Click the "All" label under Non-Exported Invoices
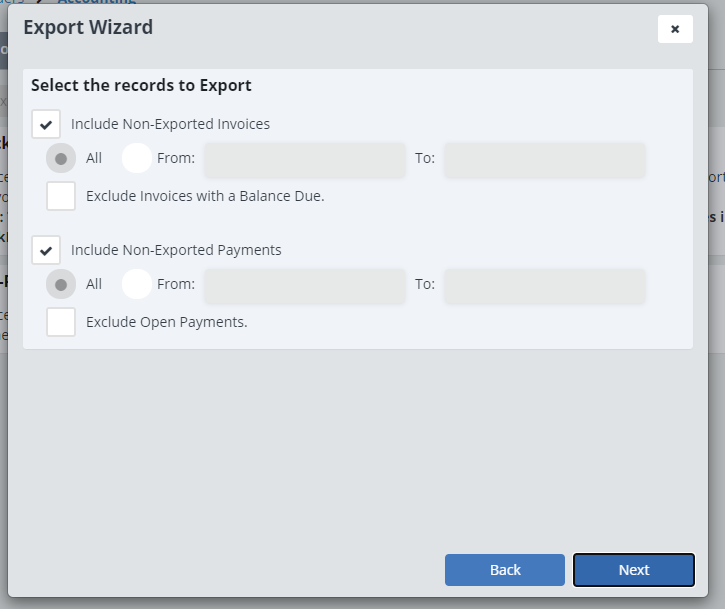Image resolution: width=725 pixels, height=609 pixels. coord(94,159)
